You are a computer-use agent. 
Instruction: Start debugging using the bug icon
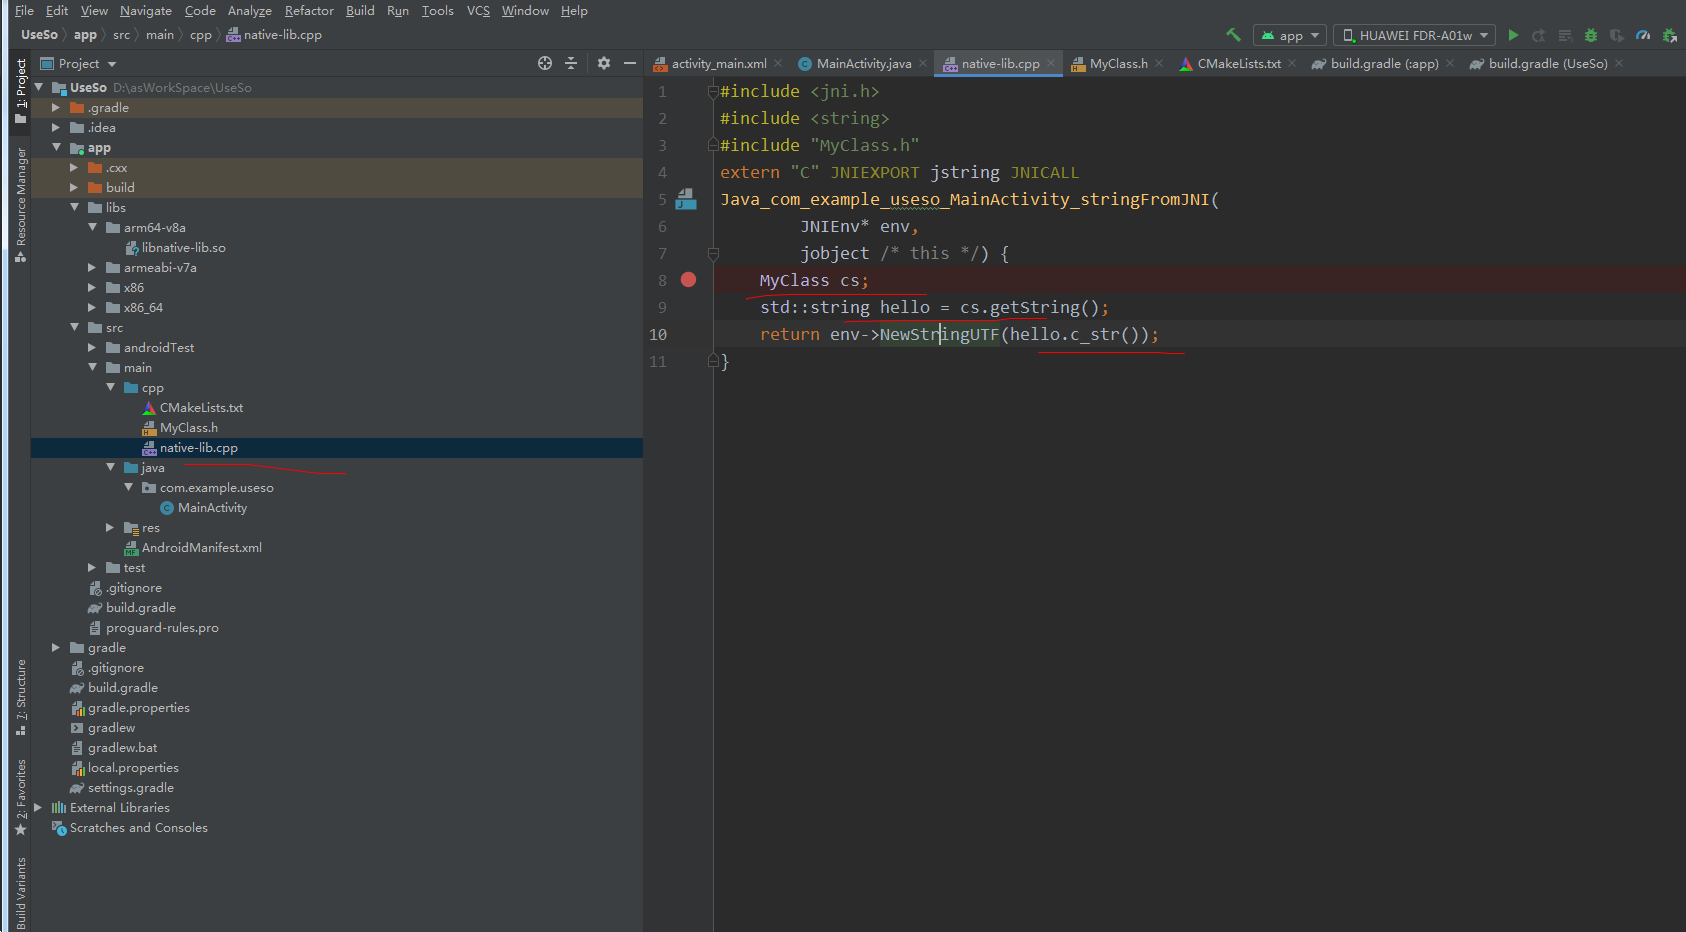[1590, 34]
